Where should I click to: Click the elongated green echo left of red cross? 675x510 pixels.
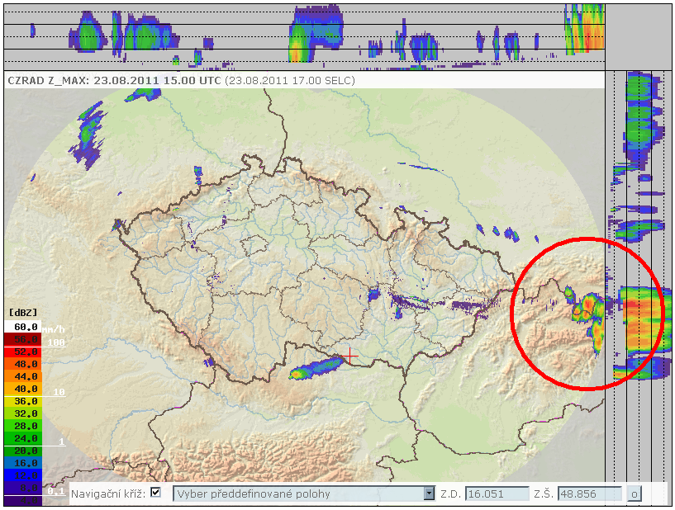[x=315, y=369]
